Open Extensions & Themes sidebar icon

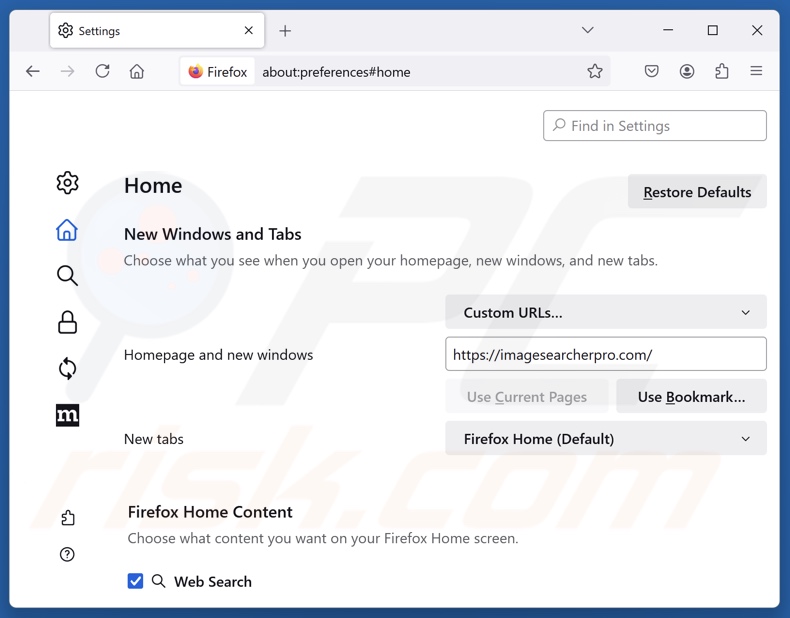point(68,518)
